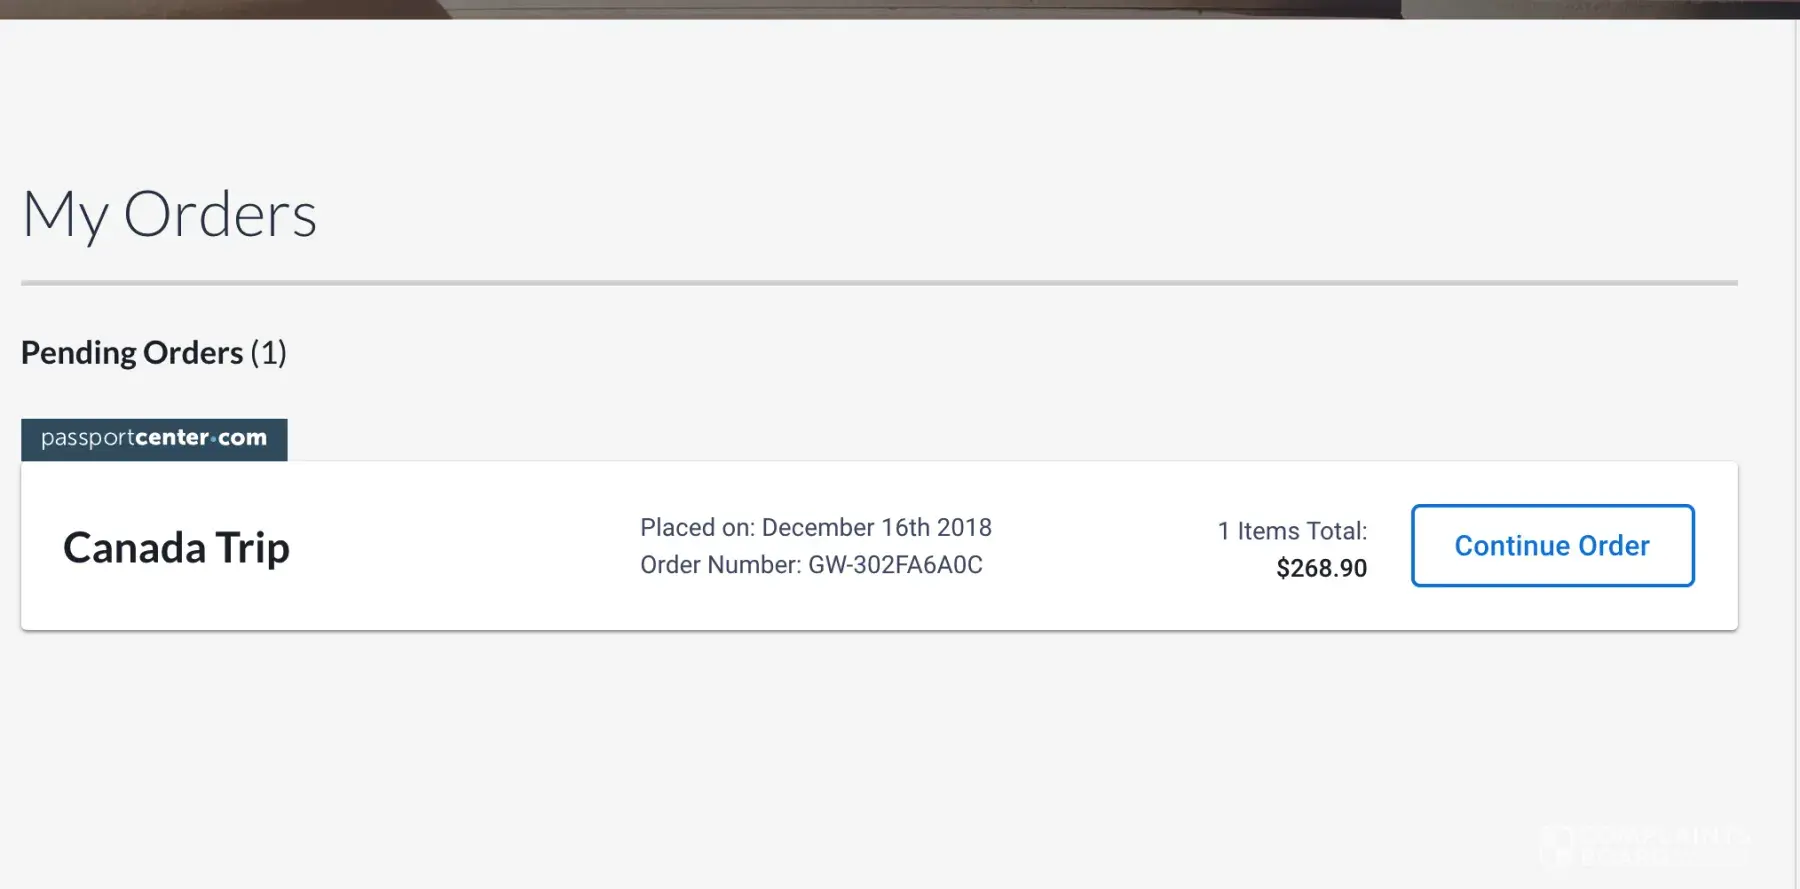Click the $268.90 order total
This screenshot has width=1800, height=889.
tap(1321, 568)
